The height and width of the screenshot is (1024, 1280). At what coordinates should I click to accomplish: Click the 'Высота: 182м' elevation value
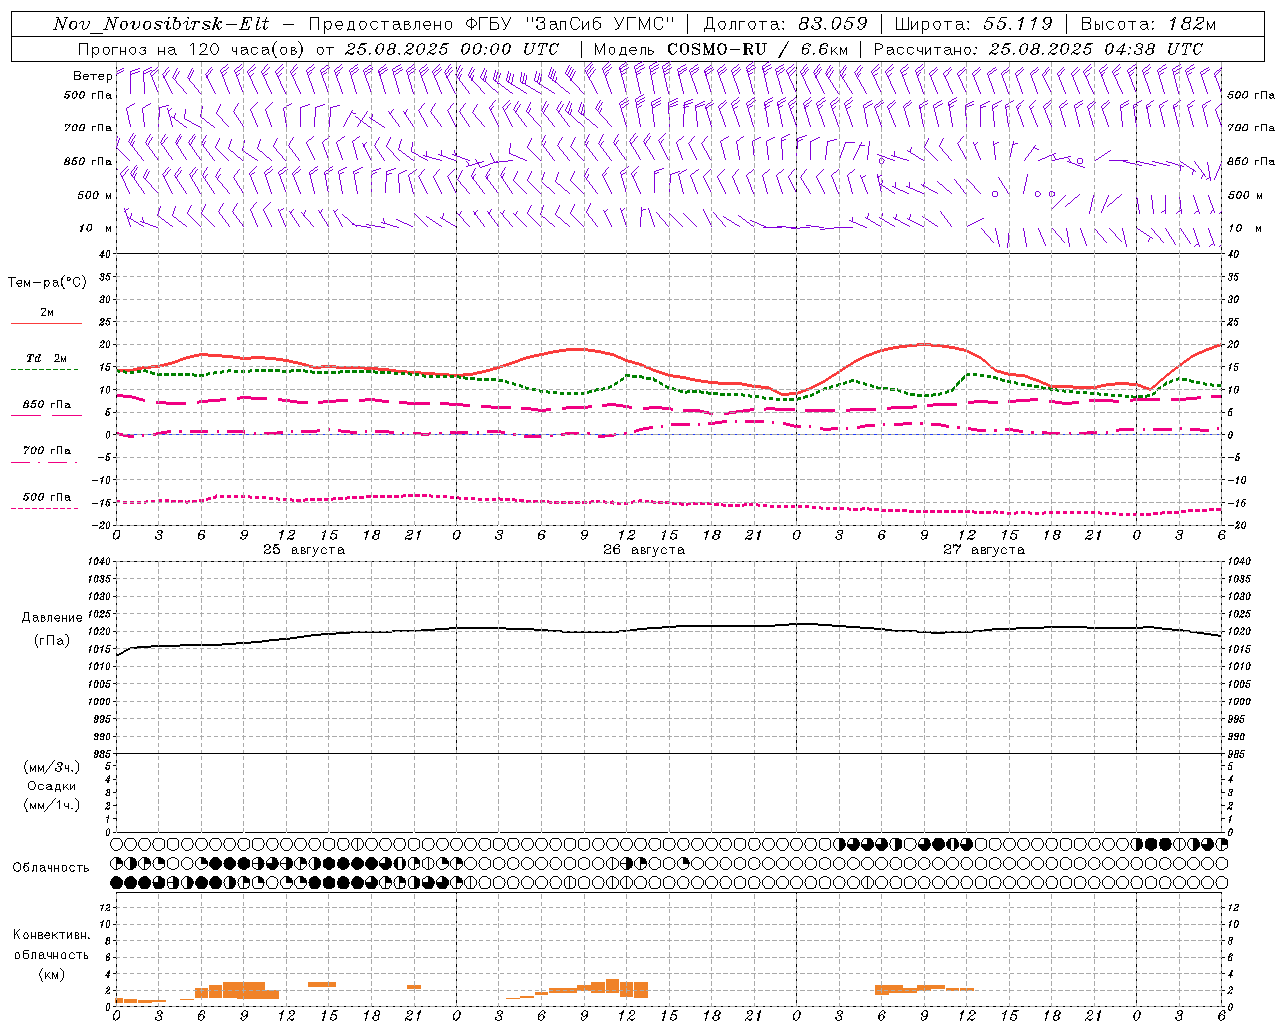tap(1148, 24)
